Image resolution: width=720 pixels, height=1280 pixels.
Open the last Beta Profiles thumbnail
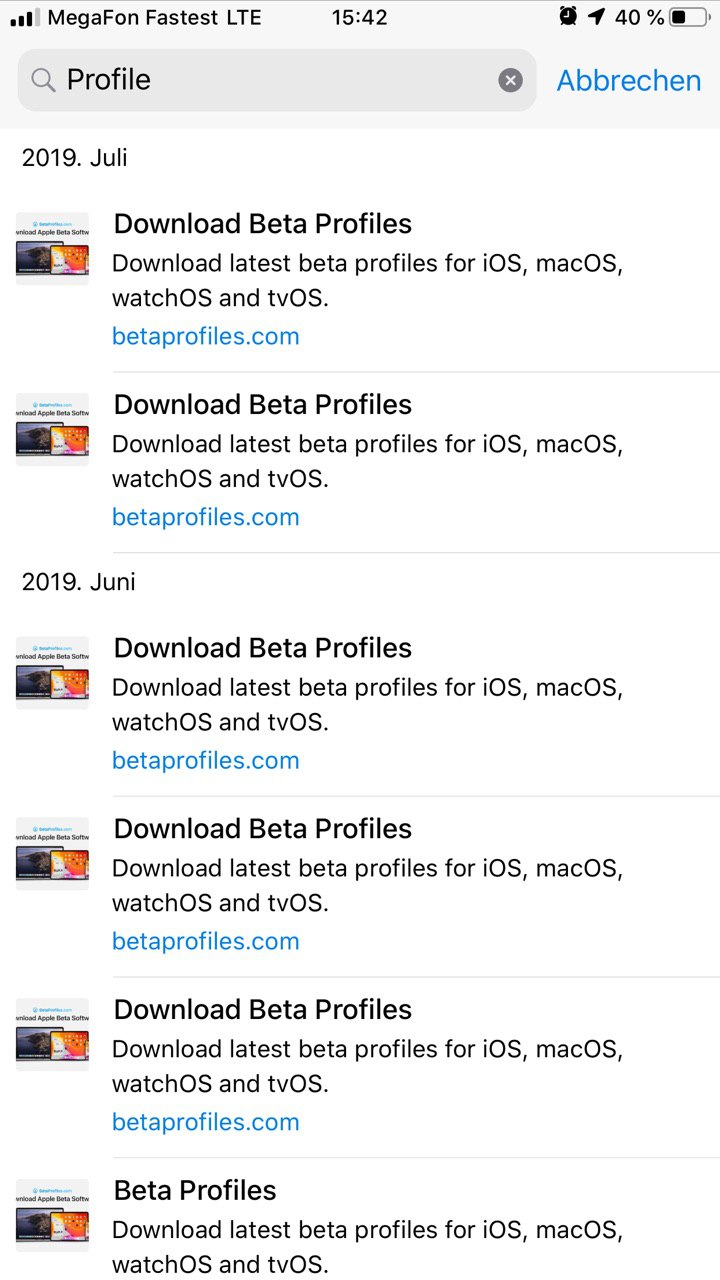[x=52, y=1215]
